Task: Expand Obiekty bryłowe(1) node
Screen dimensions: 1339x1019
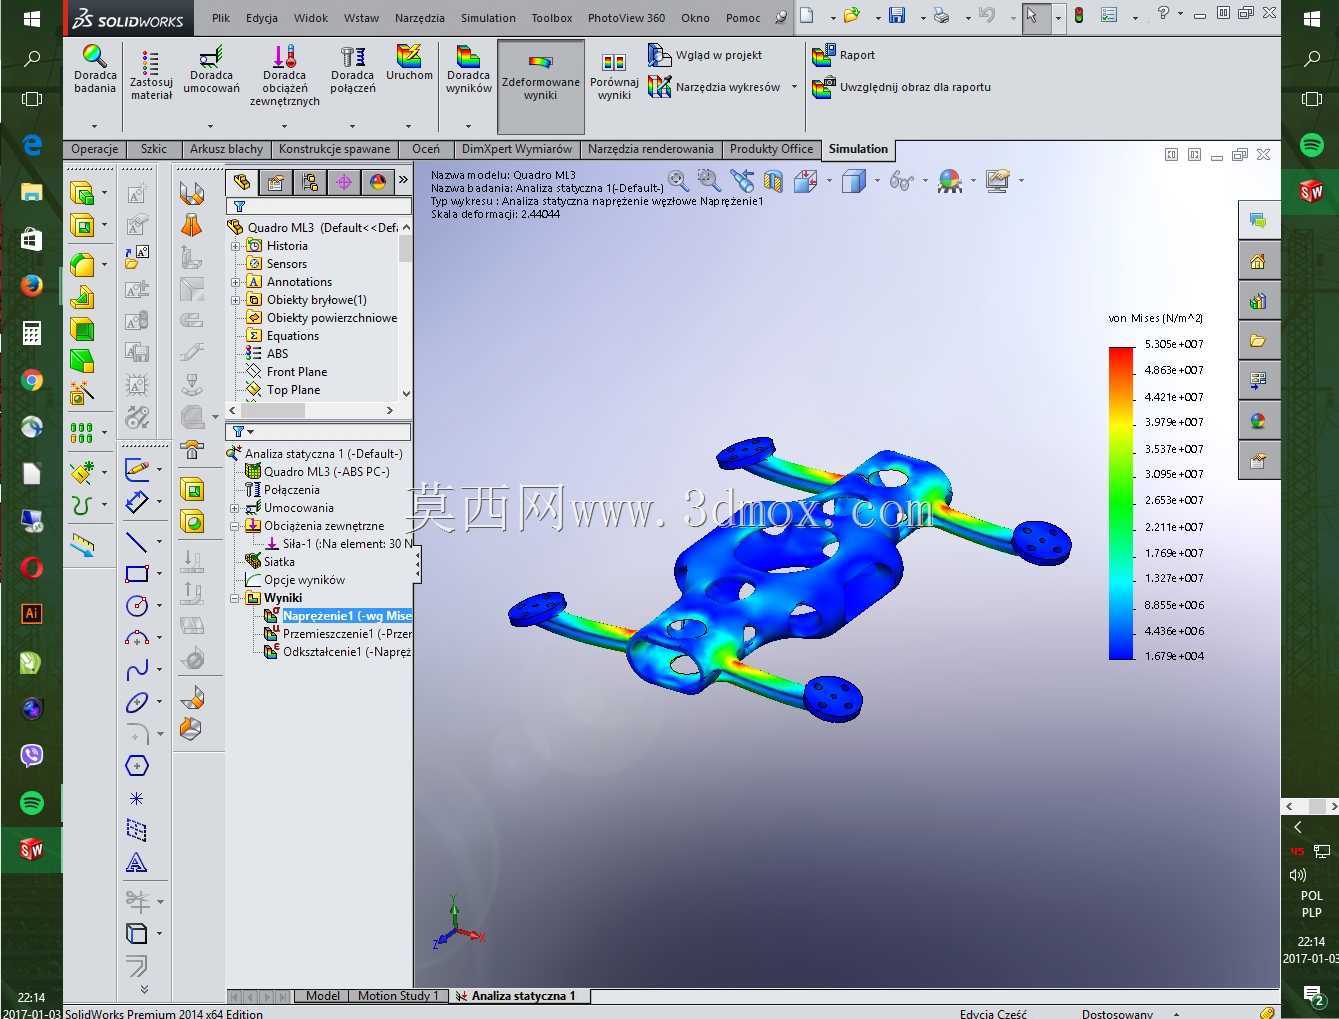Action: 236,300
